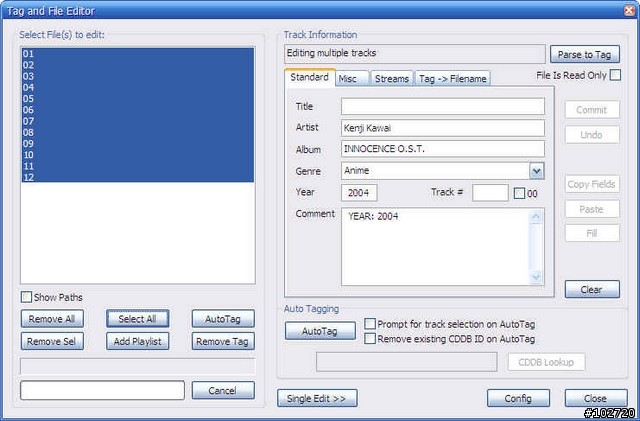Click Remove Tag button
Image resolution: width=640 pixels, height=421 pixels.
(223, 341)
